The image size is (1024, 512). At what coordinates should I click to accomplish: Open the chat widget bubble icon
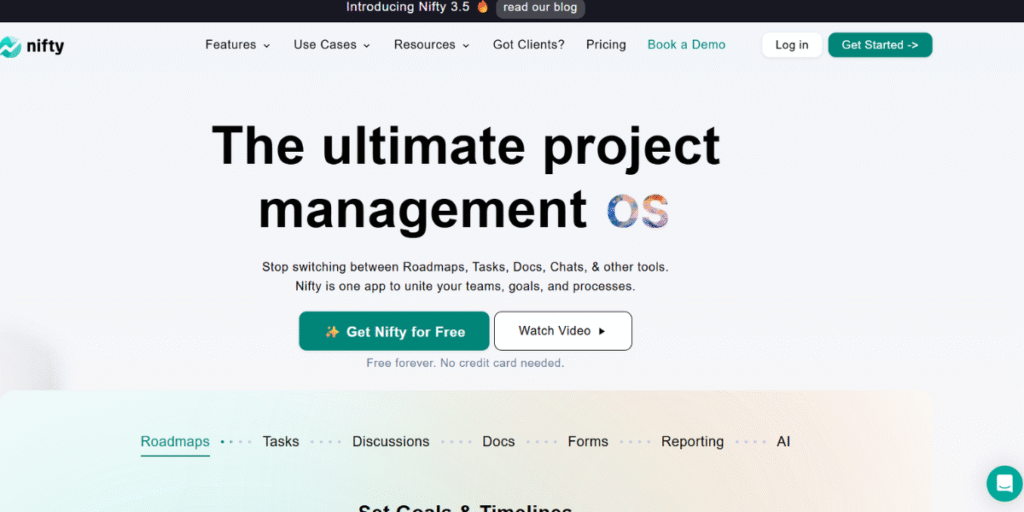[1004, 484]
